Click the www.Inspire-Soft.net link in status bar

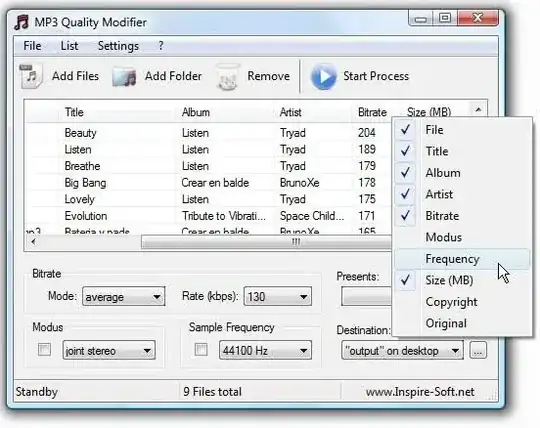click(420, 392)
